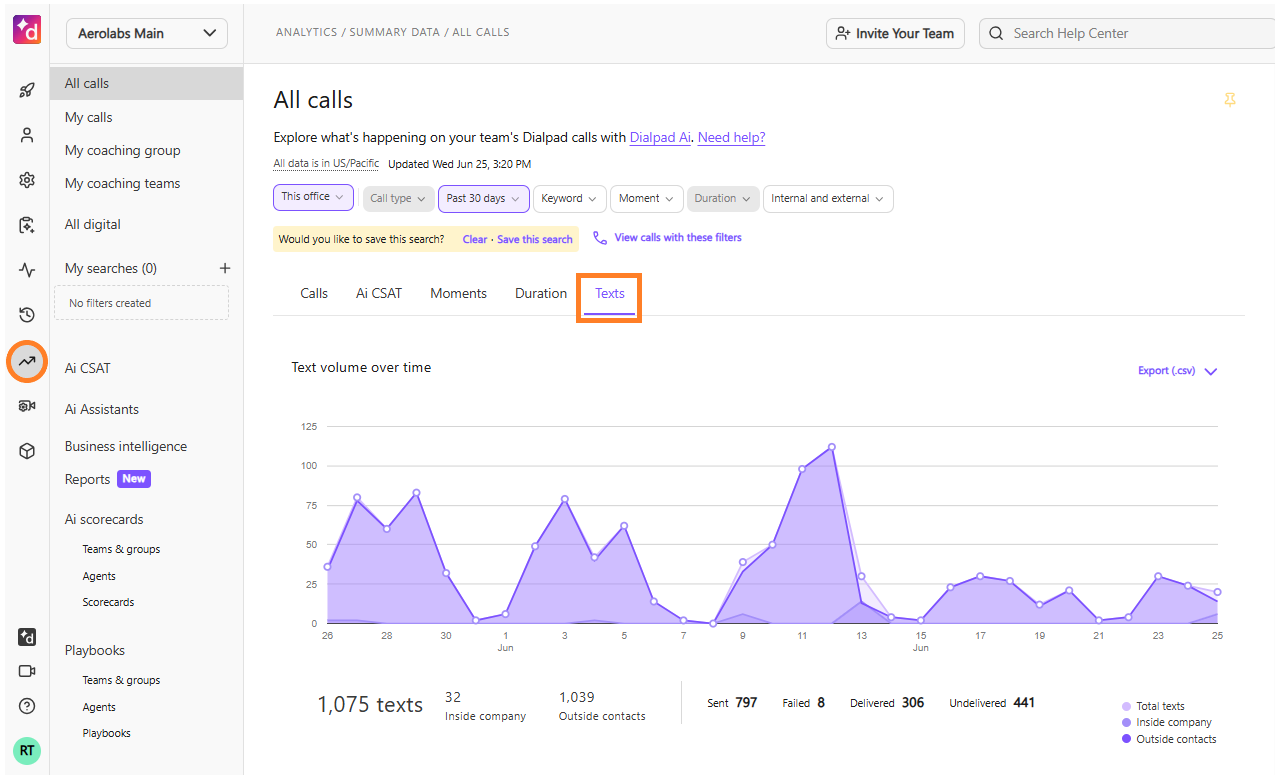Open the history clock icon in sidebar
Image resolution: width=1277 pixels, height=779 pixels.
point(27,315)
